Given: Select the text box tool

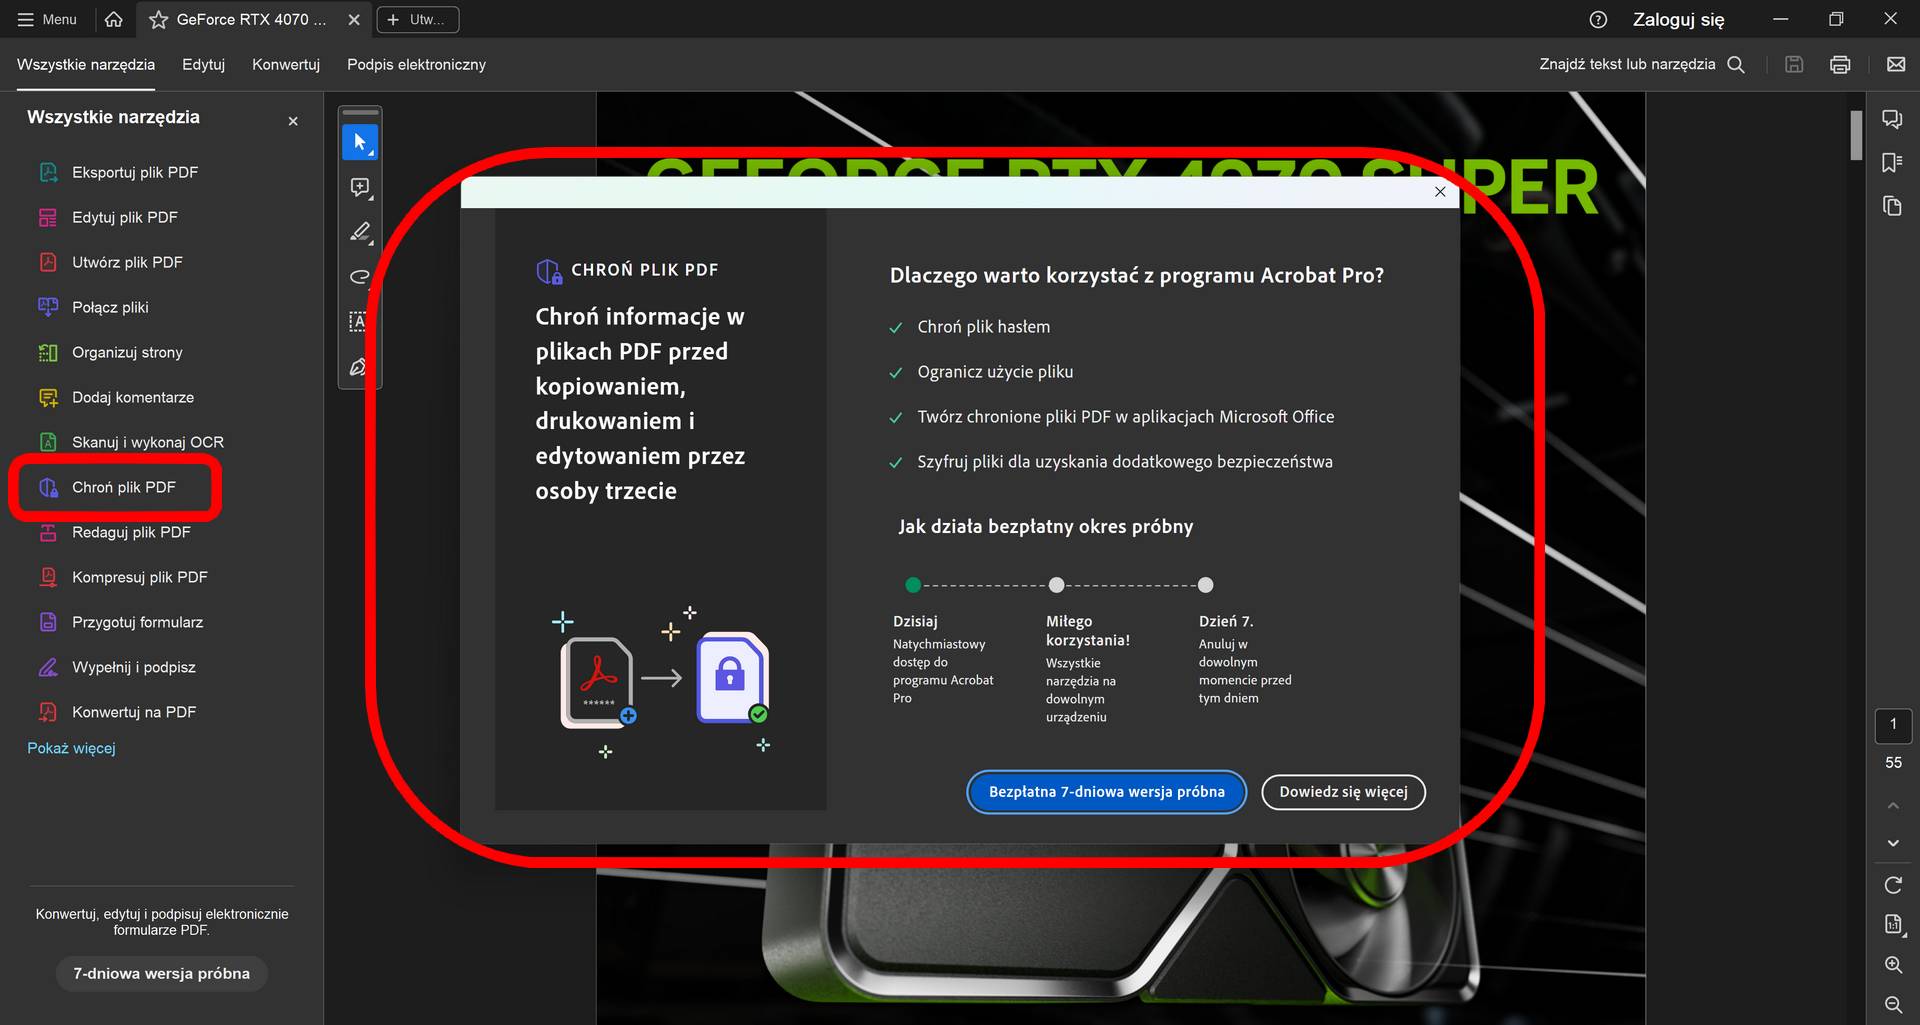Looking at the screenshot, I should [x=358, y=322].
